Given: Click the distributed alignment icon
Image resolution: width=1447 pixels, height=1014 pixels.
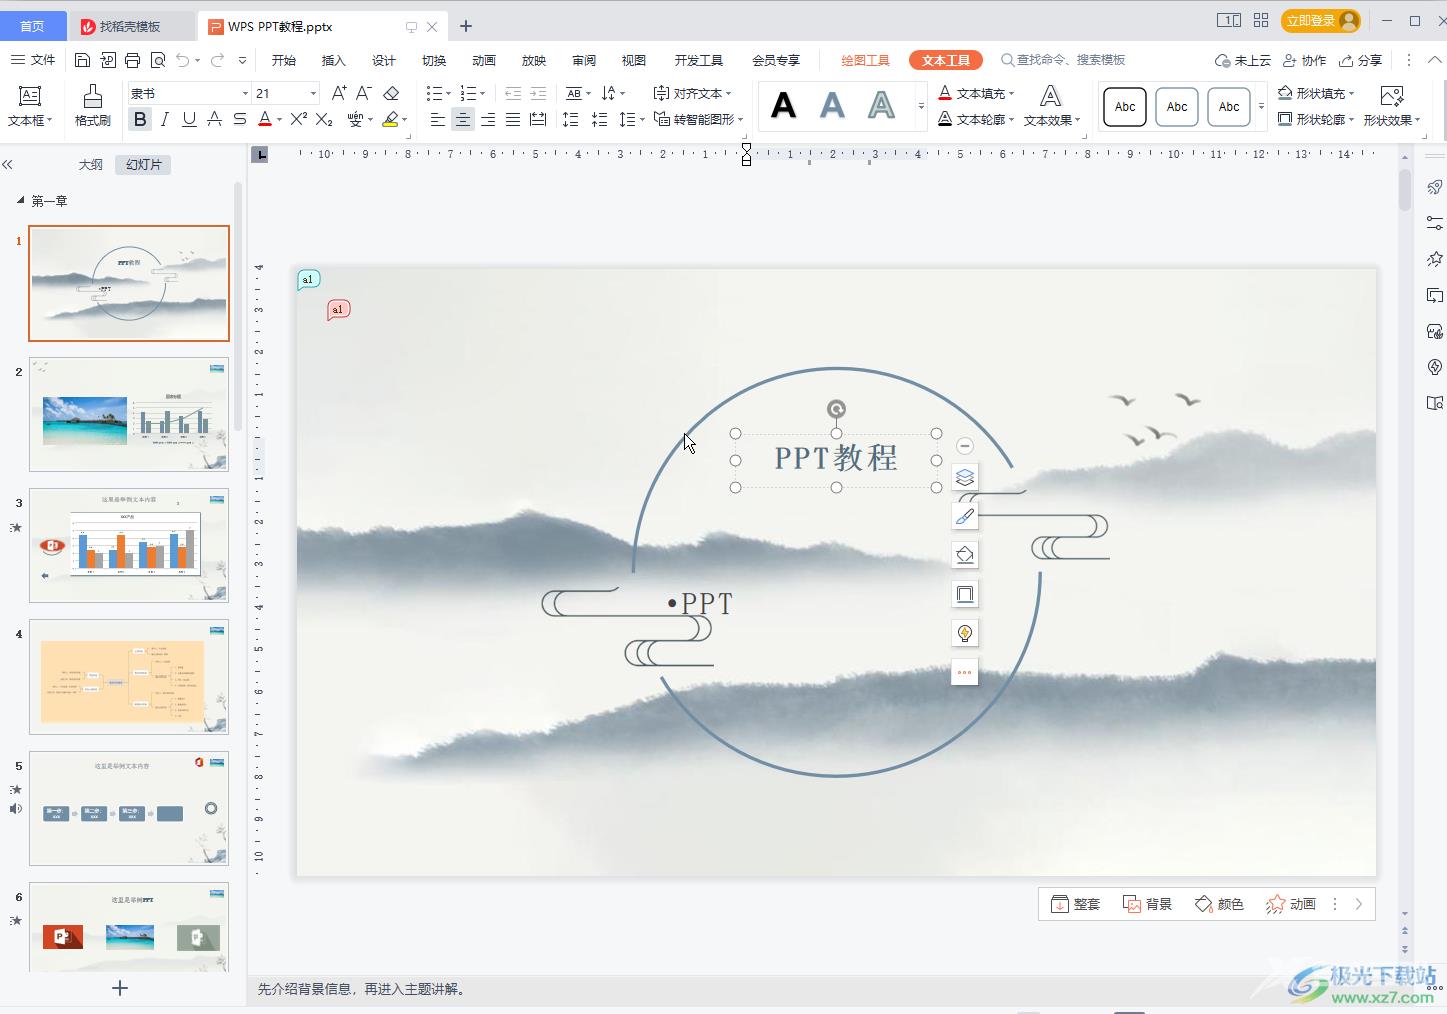Looking at the screenshot, I should coord(538,119).
